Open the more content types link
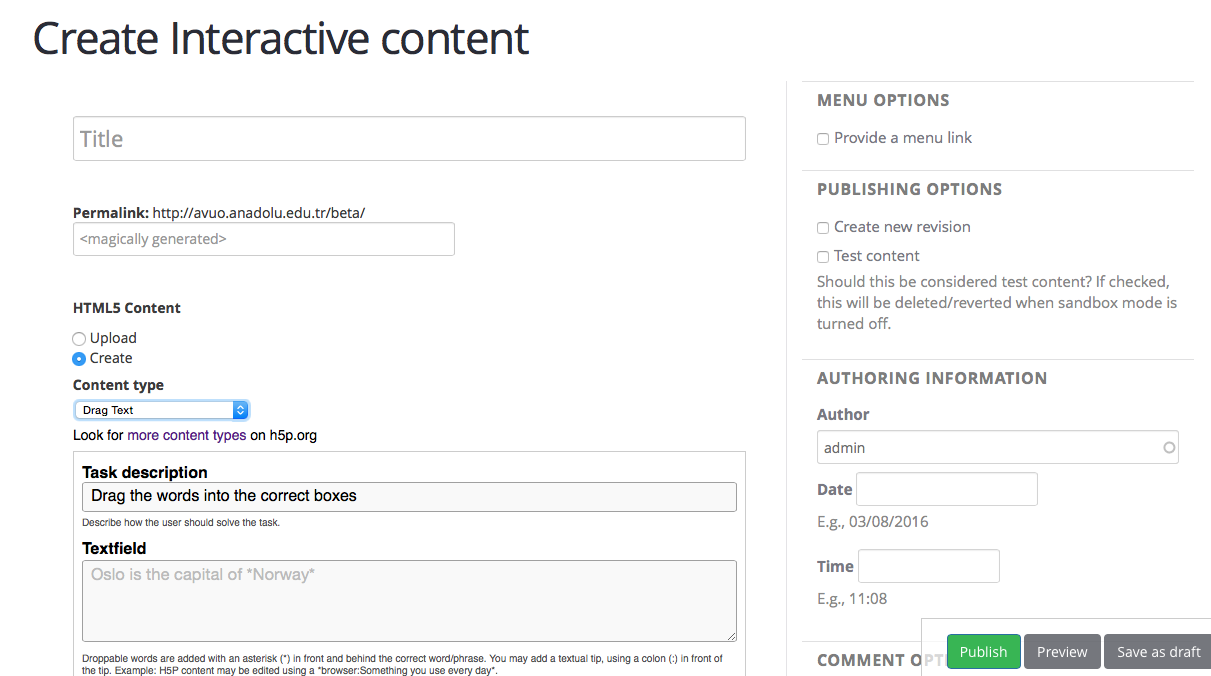 [x=187, y=435]
